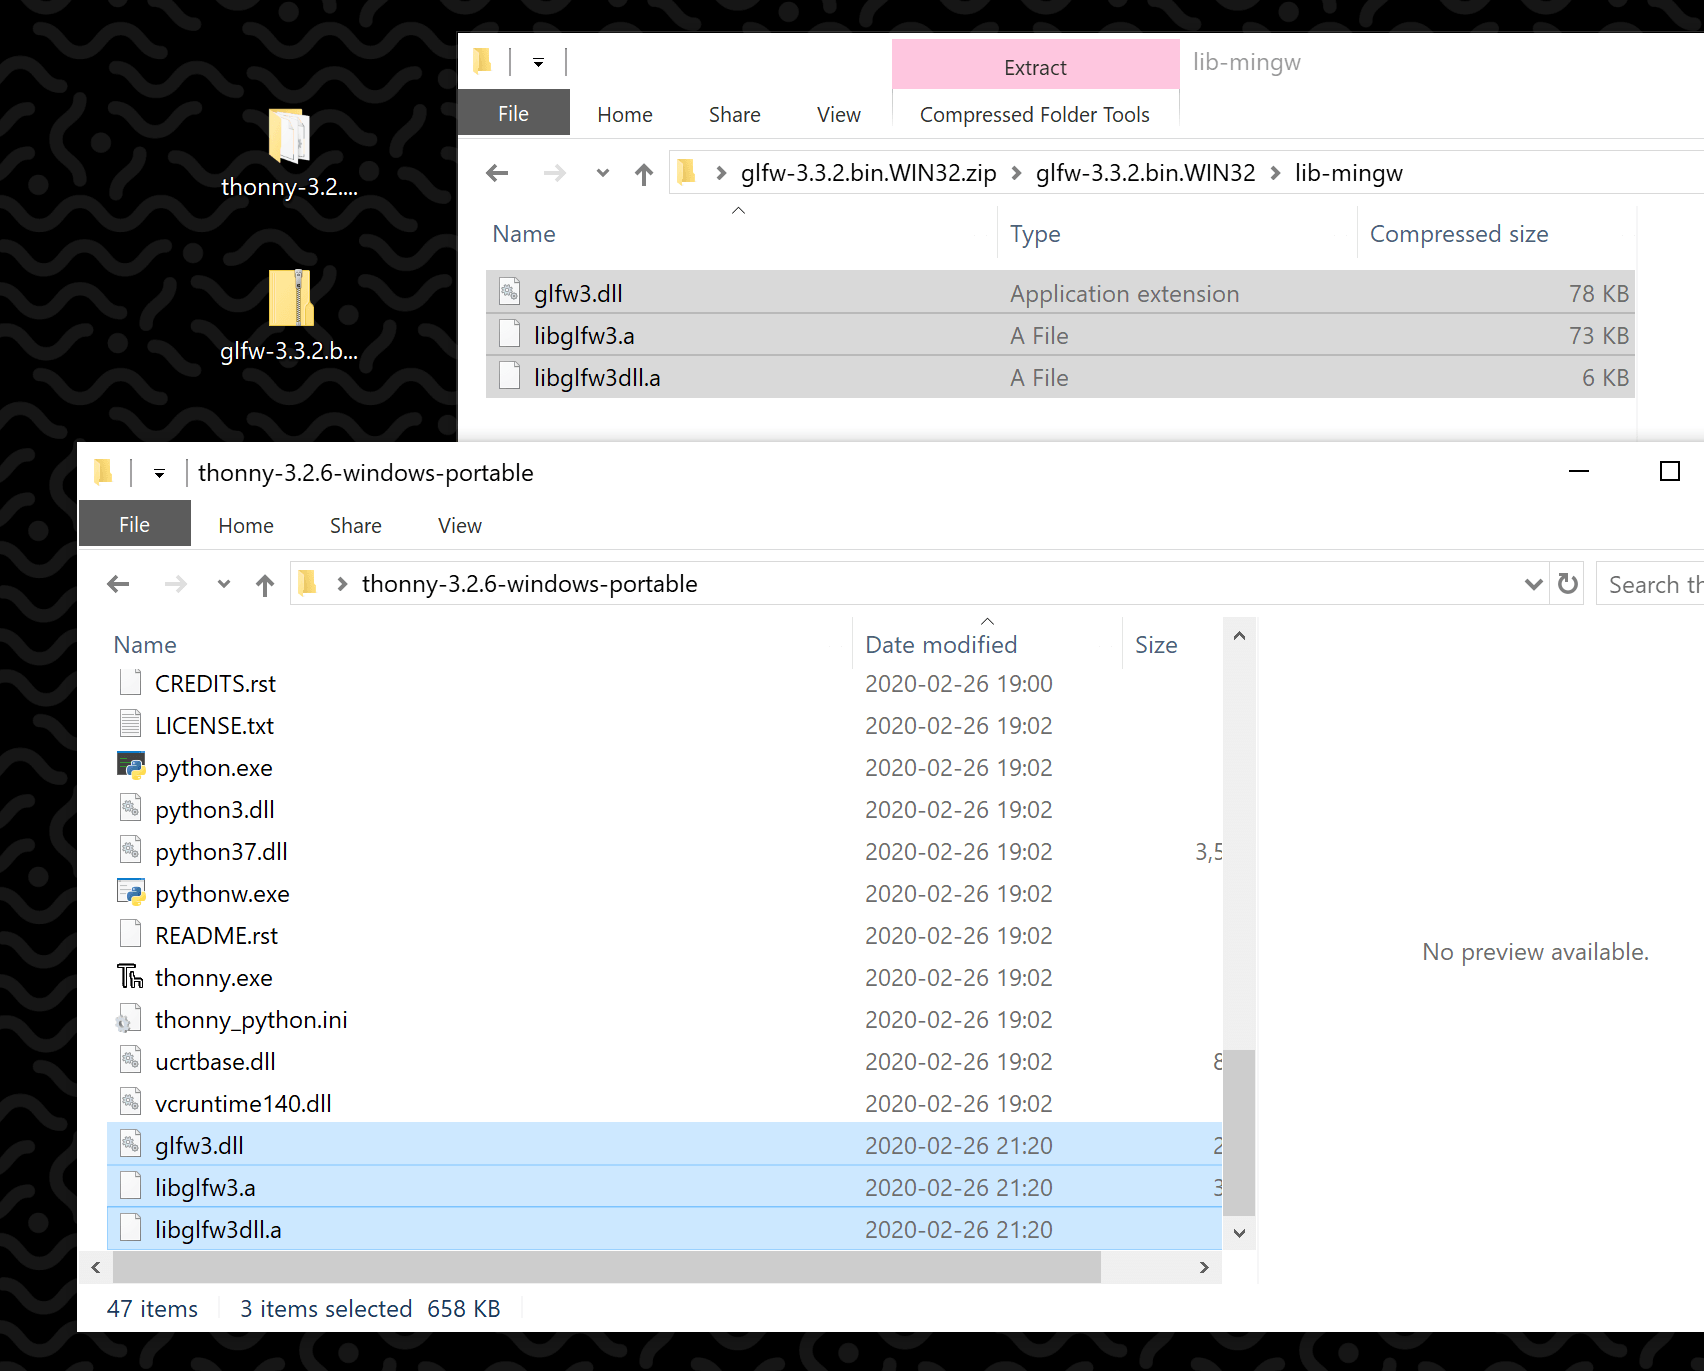The width and height of the screenshot is (1704, 1371).
Task: Select python37.dll file
Action: coord(664,851)
